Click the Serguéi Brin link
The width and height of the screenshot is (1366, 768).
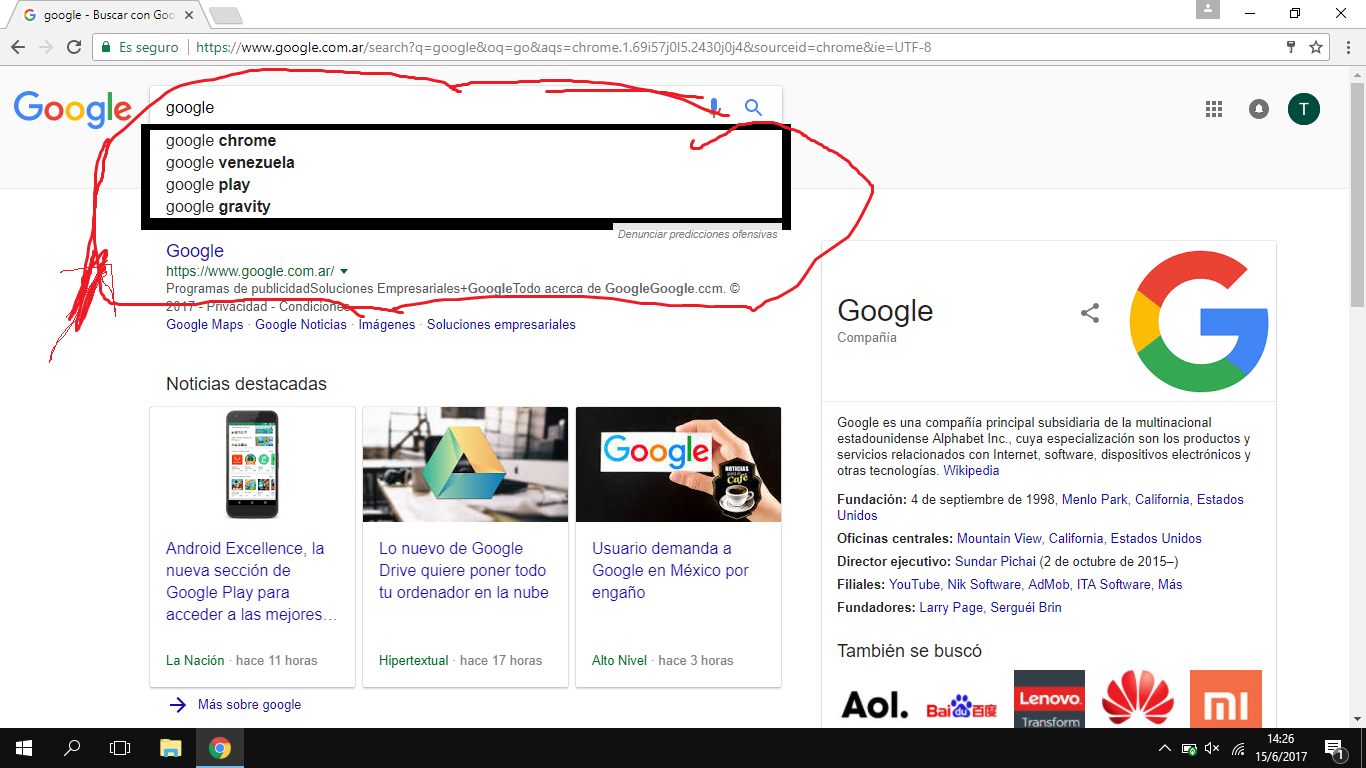tap(1026, 607)
